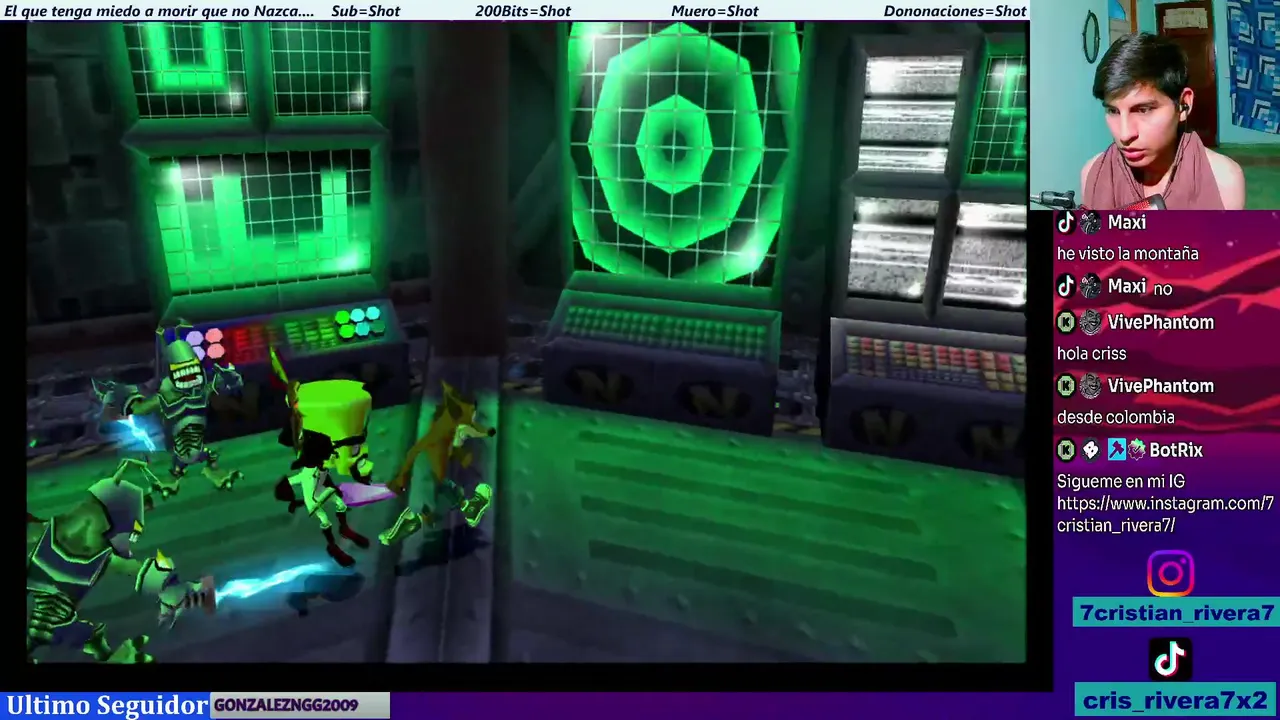This screenshot has height=720, width=1280.
Task: Click the Maxi username above "he visto la montaña"
Action: click(1127, 223)
